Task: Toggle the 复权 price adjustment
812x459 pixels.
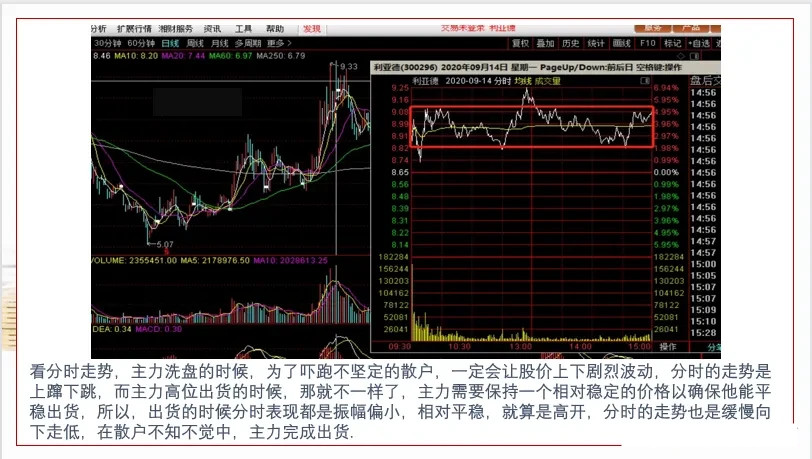Action: click(520, 44)
